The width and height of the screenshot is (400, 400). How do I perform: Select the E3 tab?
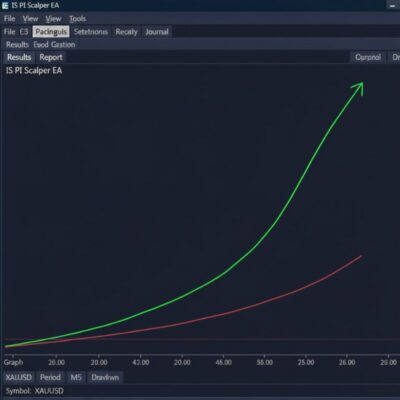tap(24, 32)
